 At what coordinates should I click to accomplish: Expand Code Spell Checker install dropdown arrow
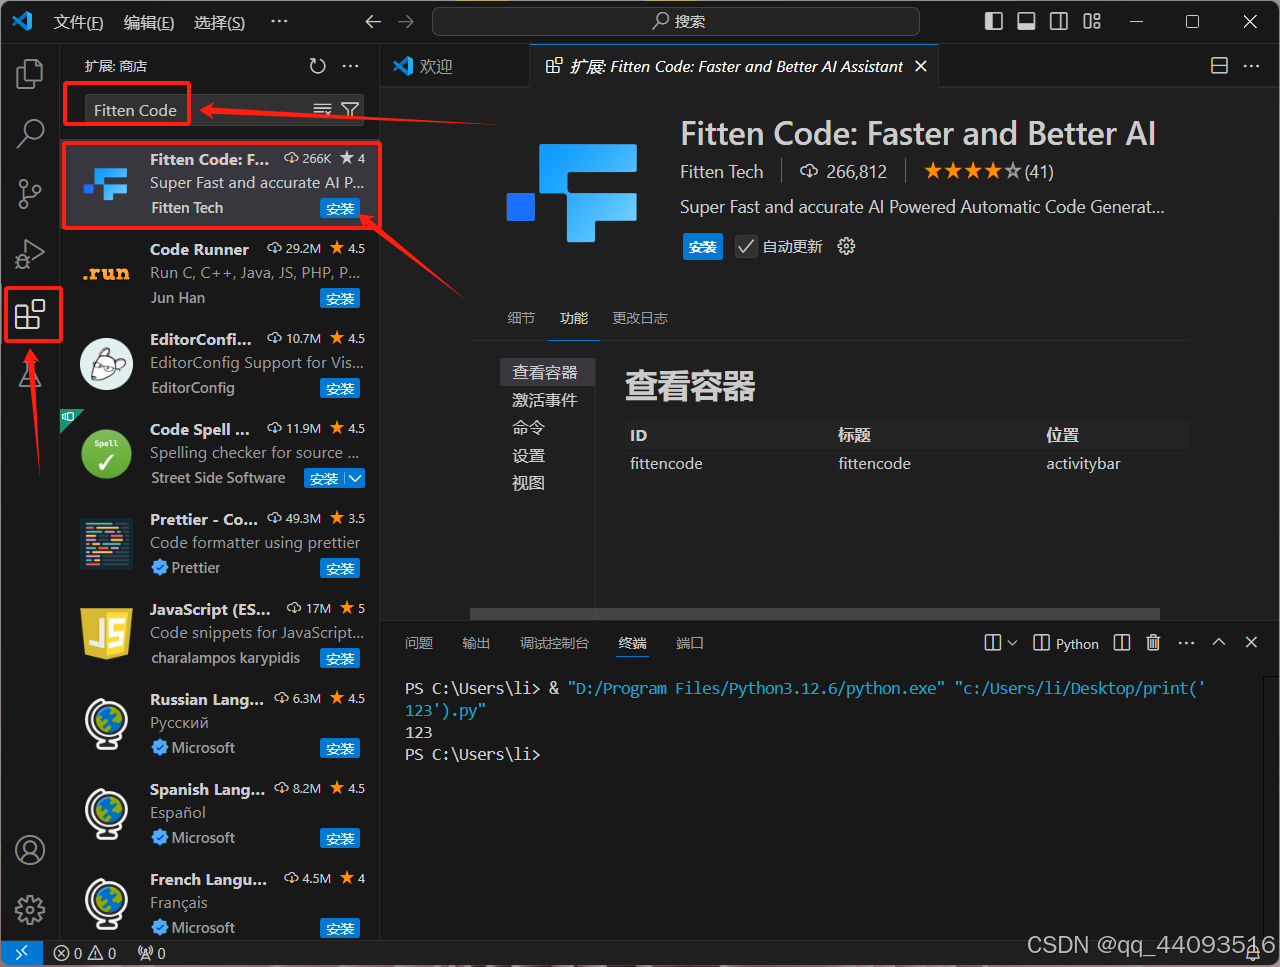(x=356, y=478)
